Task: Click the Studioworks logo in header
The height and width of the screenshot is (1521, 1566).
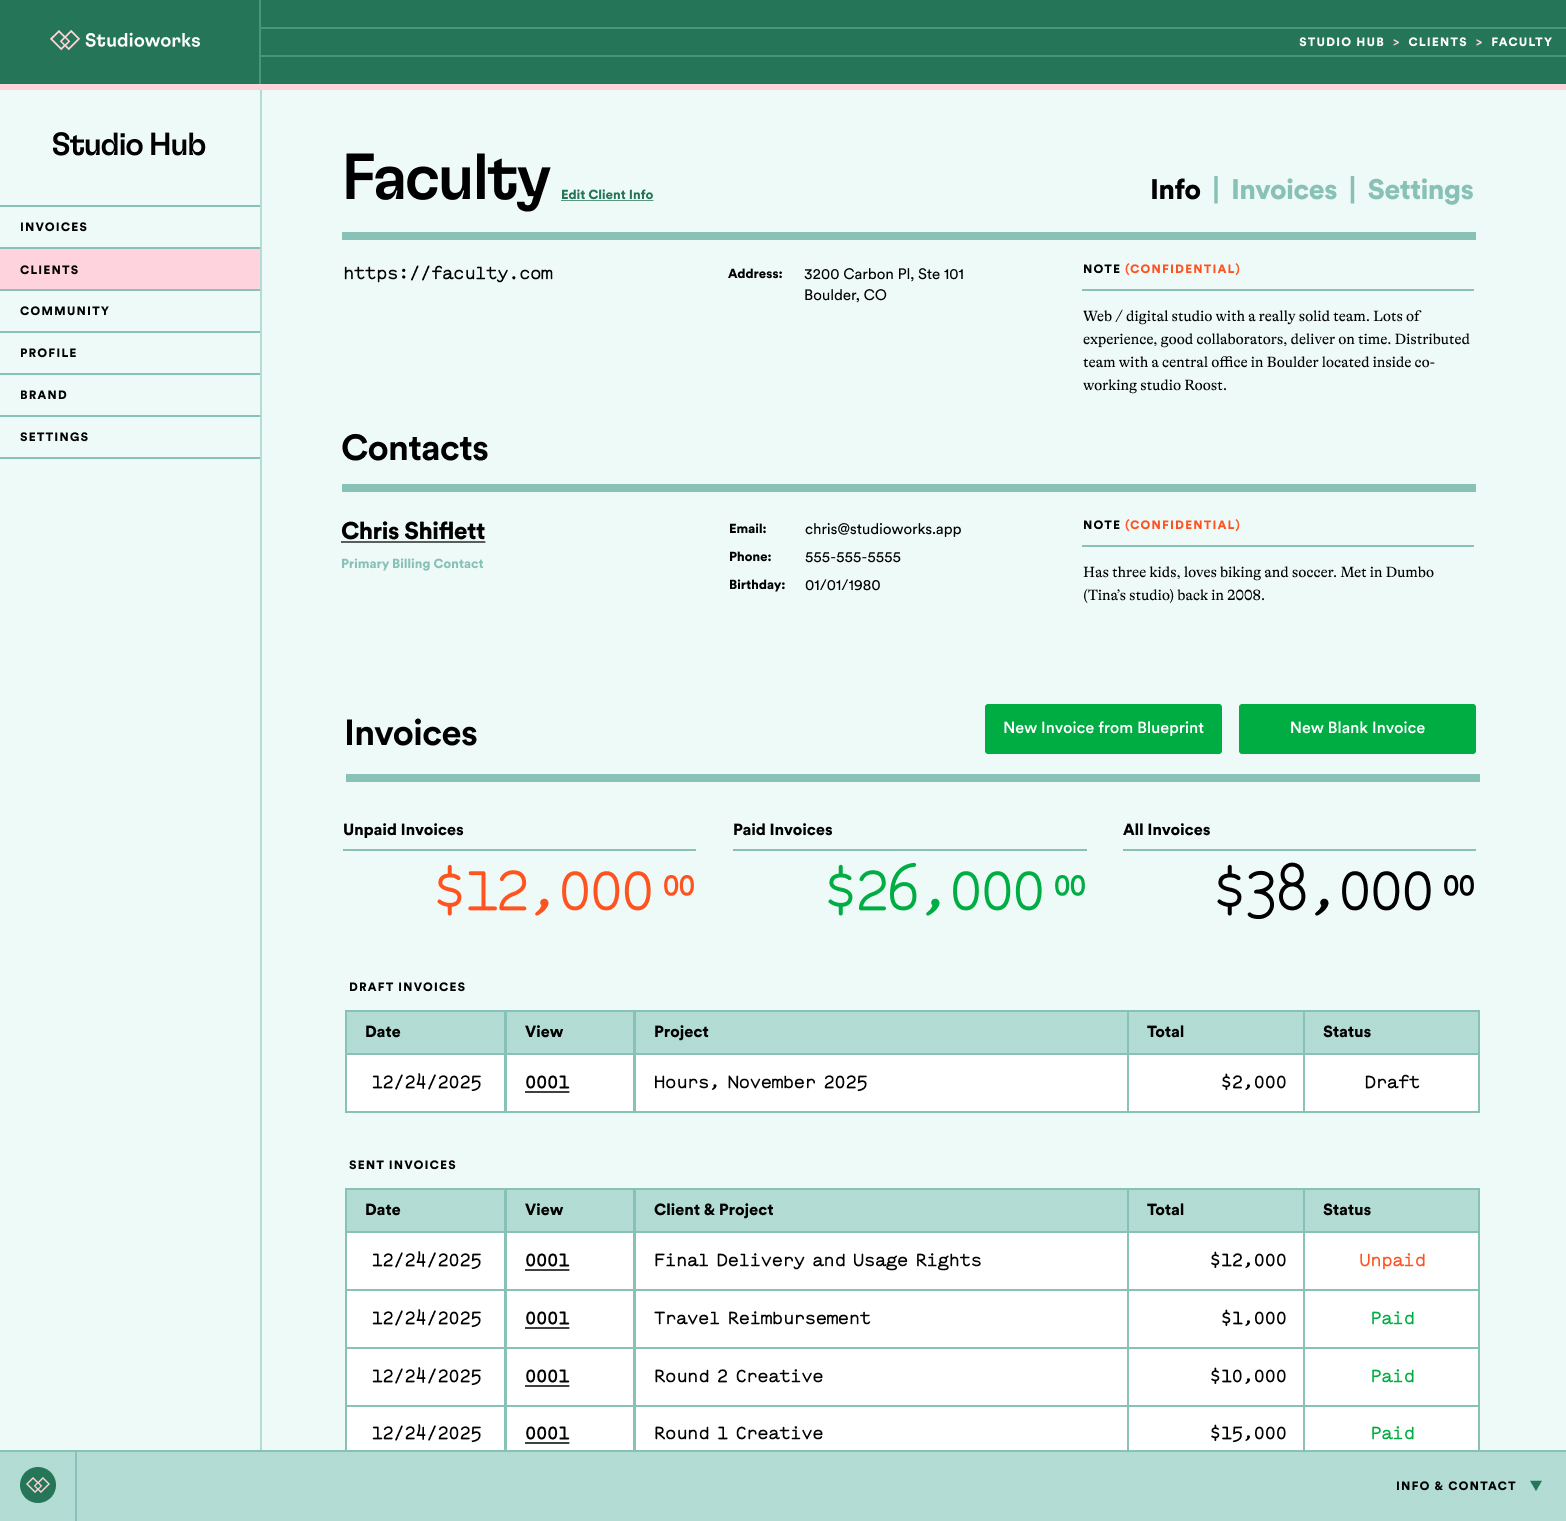Action: (126, 41)
